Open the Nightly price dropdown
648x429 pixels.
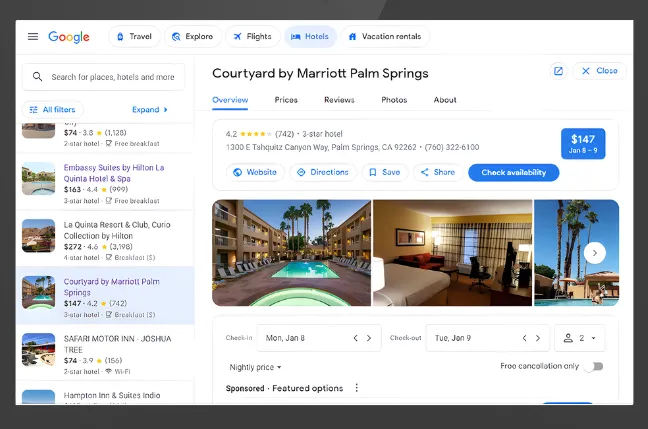coord(255,367)
